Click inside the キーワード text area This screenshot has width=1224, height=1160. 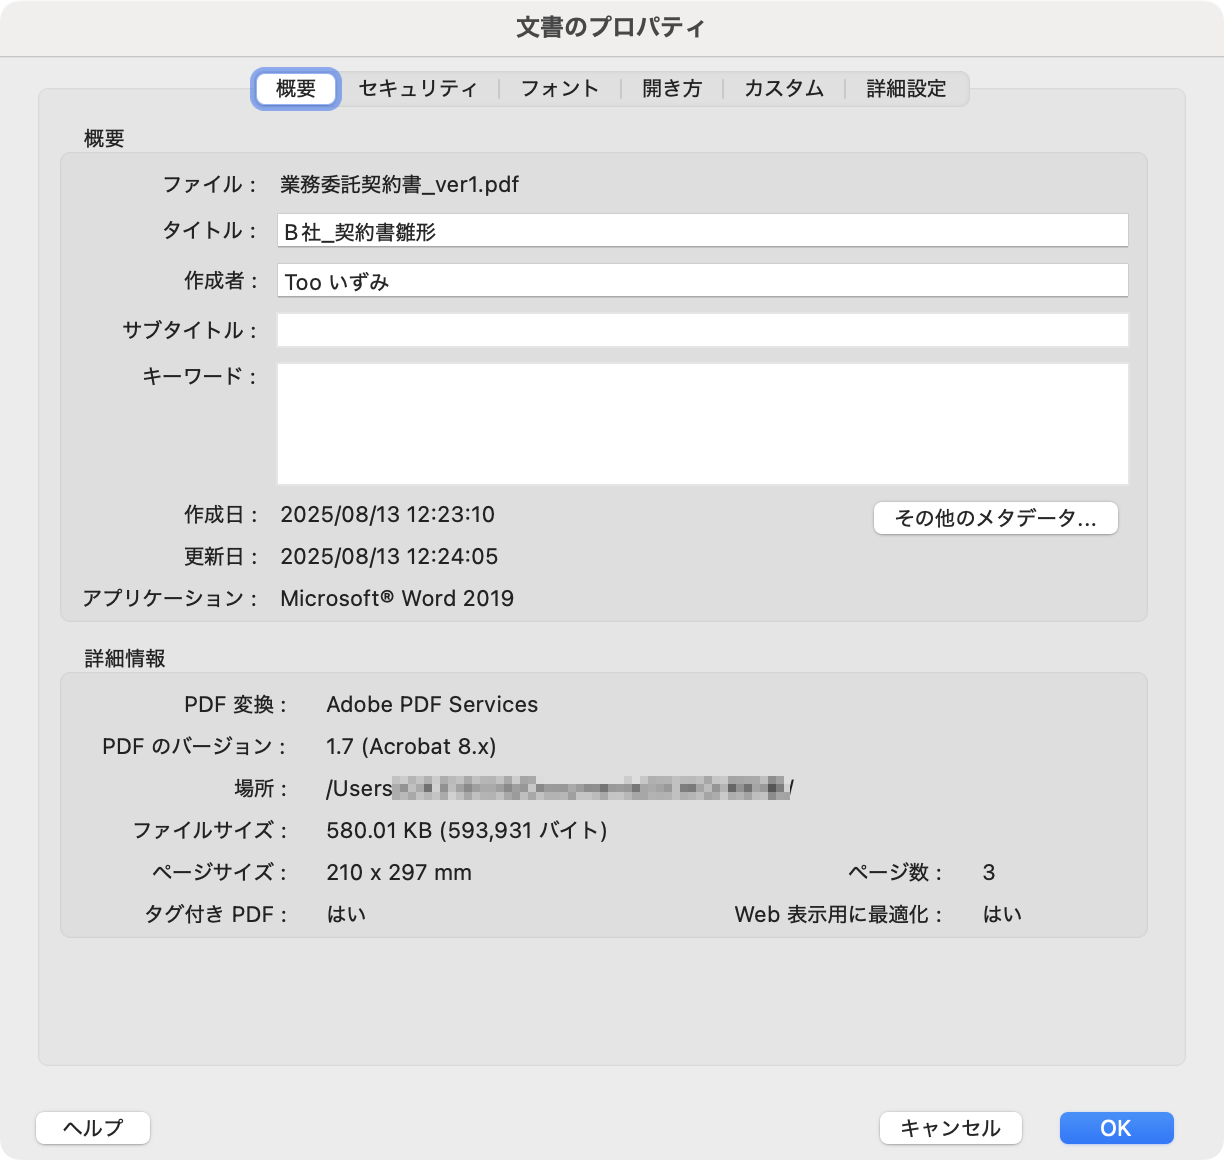tap(702, 424)
